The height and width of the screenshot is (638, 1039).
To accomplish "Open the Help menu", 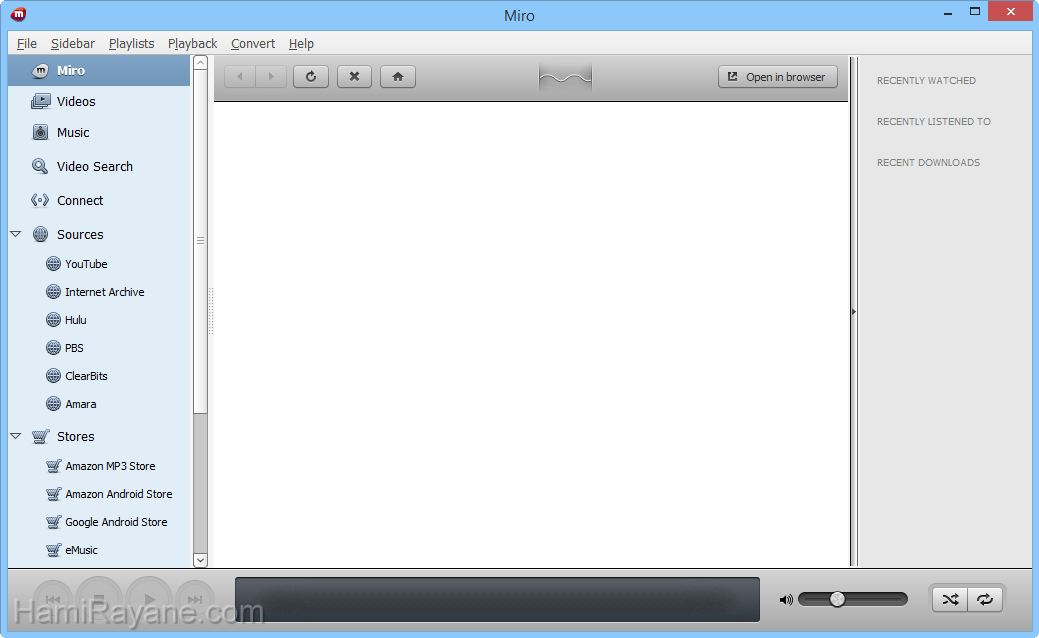I will coord(301,44).
